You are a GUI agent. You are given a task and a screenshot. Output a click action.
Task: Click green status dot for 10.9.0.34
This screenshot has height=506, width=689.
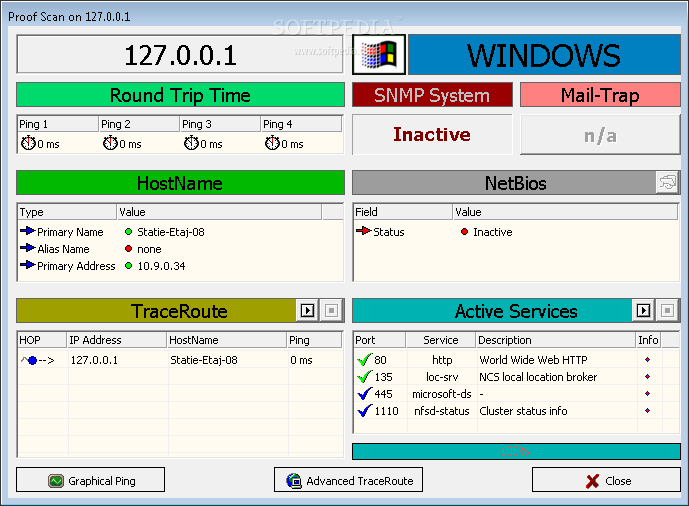[x=128, y=265]
